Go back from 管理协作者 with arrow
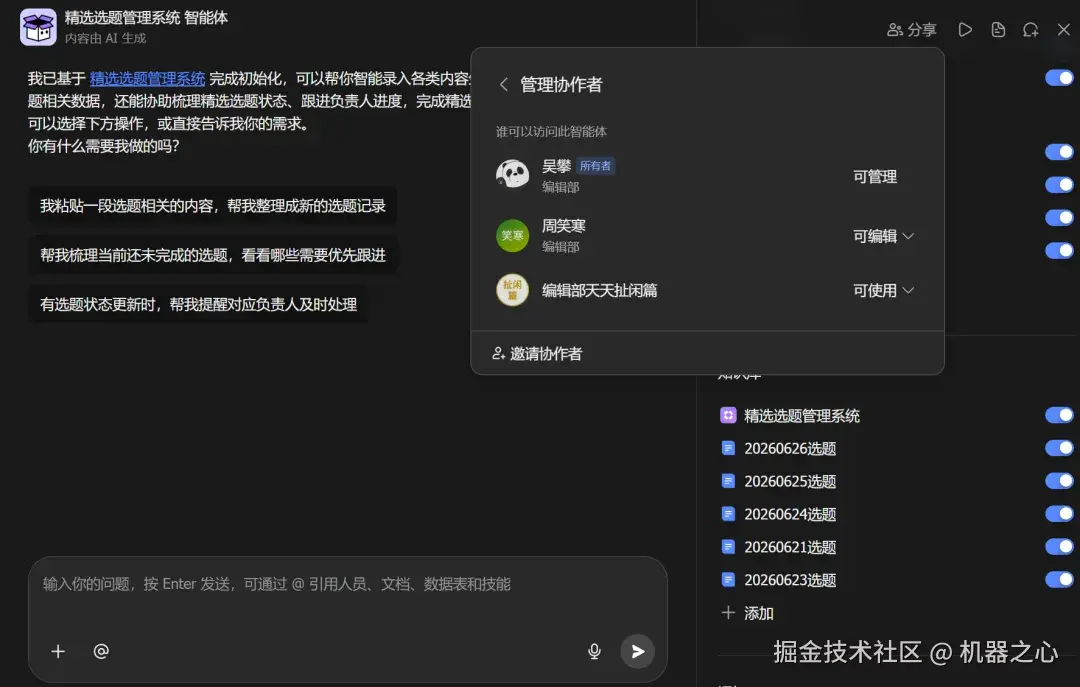Image resolution: width=1080 pixels, height=687 pixels. coord(503,84)
